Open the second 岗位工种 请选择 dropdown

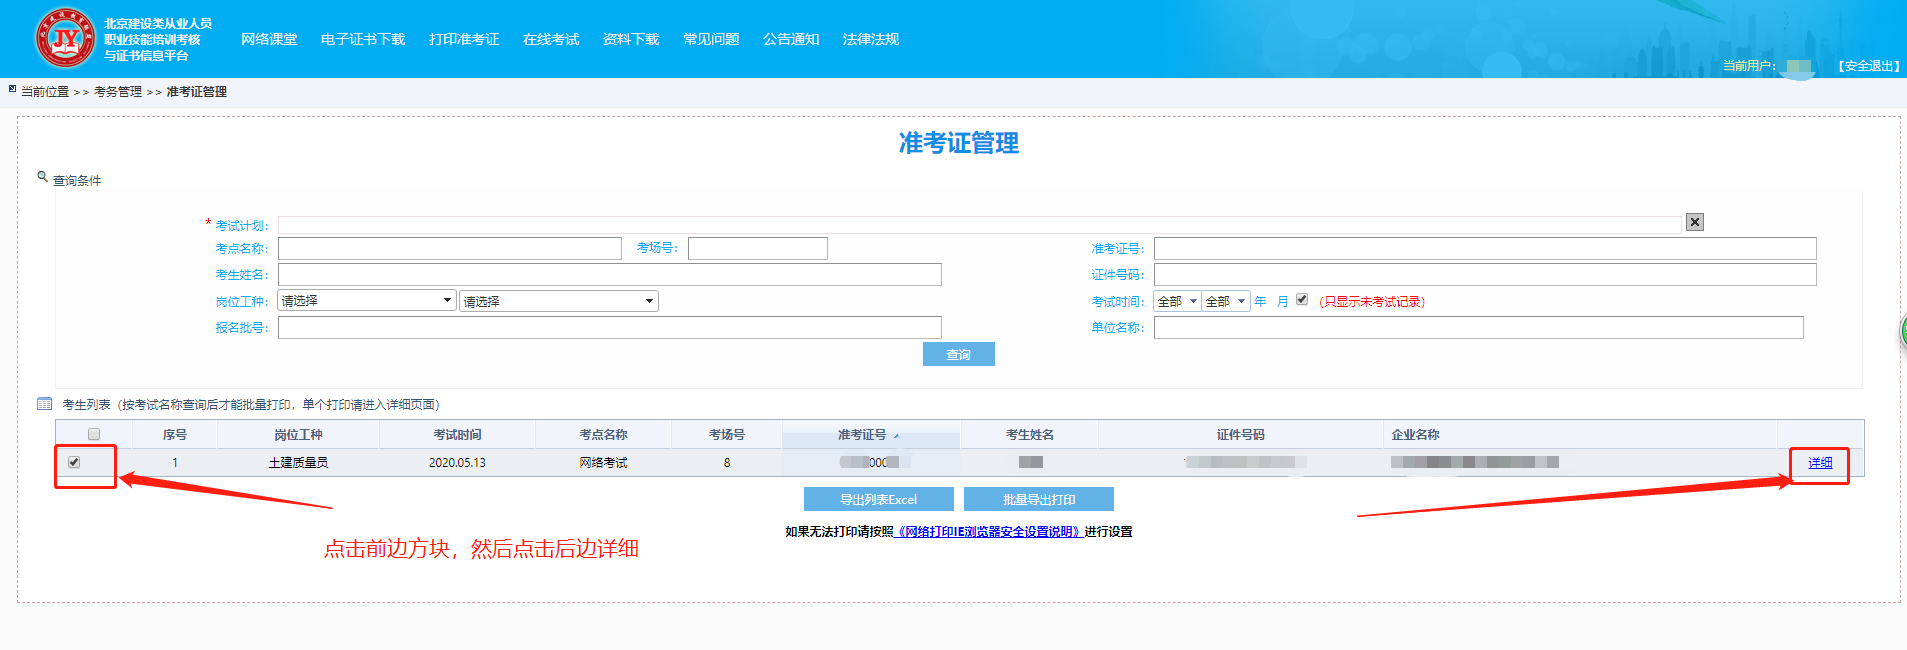(x=558, y=301)
